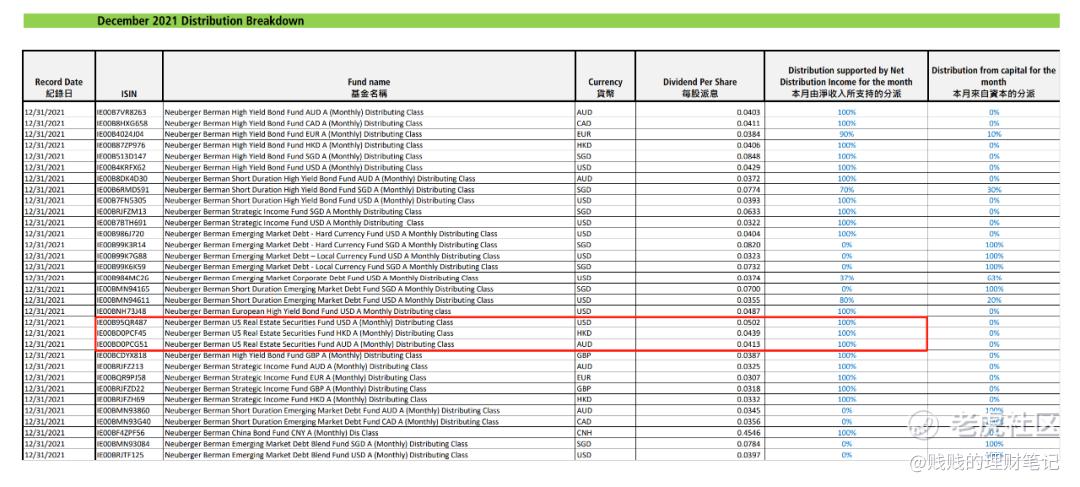Click the '90%' net income cell
The image size is (1080, 487).
pyautogui.click(x=847, y=134)
